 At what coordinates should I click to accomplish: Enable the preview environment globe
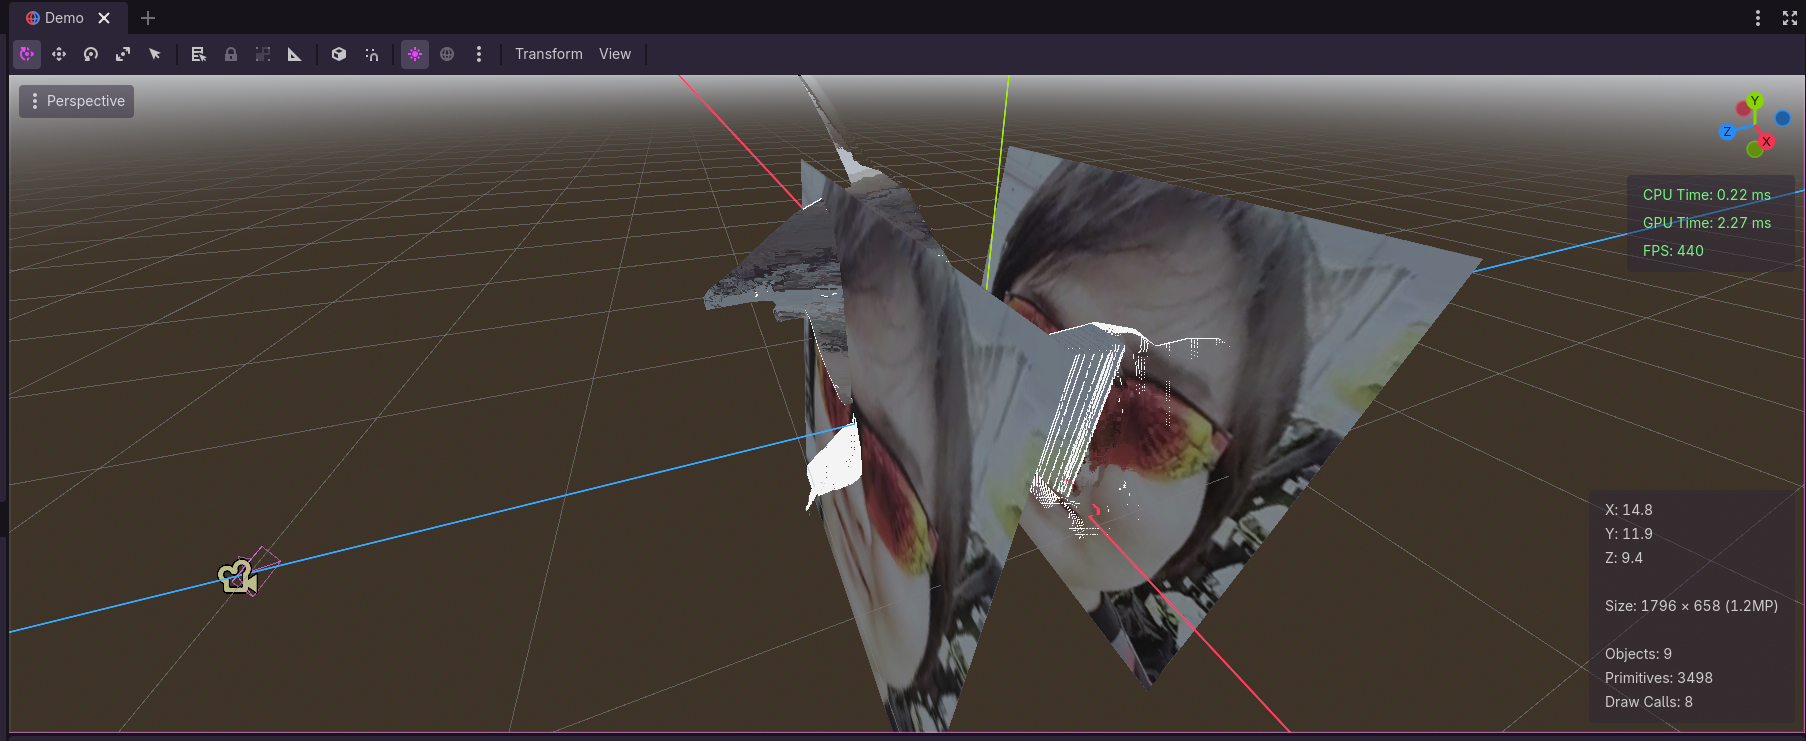coord(447,54)
